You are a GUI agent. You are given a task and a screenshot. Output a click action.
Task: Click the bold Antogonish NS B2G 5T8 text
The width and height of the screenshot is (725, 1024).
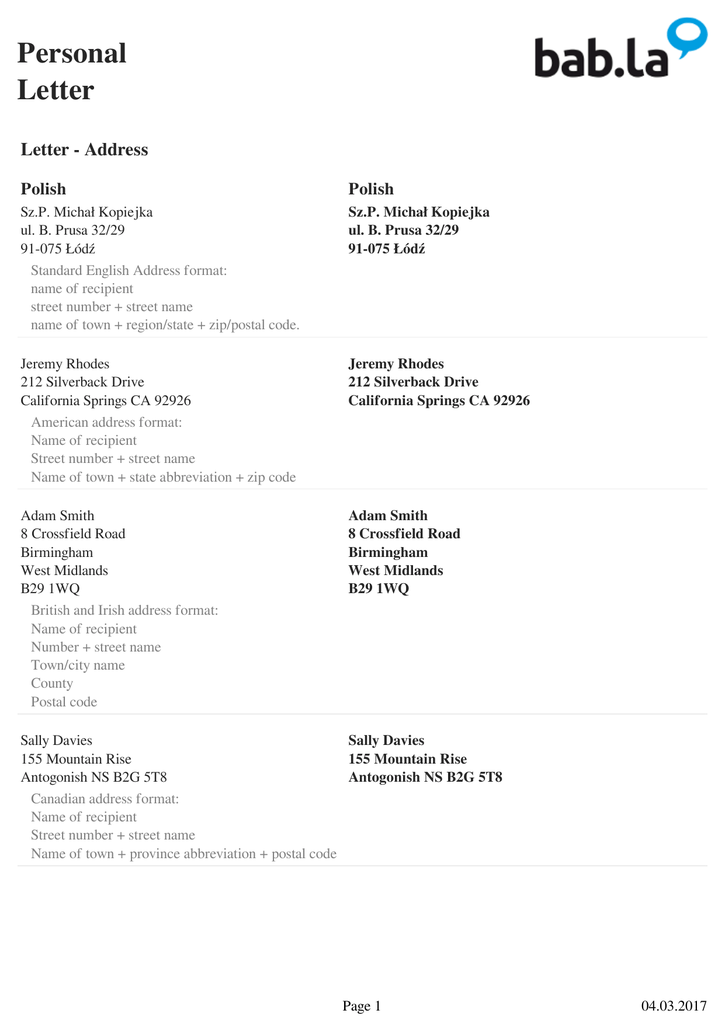[x=425, y=777]
